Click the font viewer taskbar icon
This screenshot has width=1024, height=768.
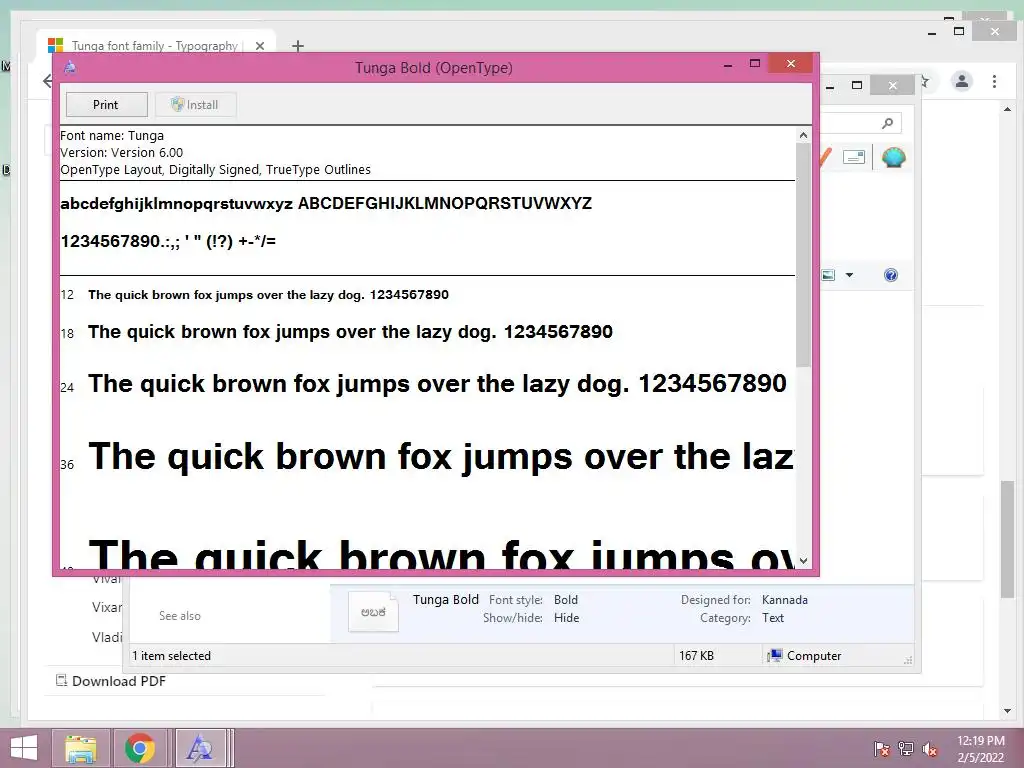point(200,748)
